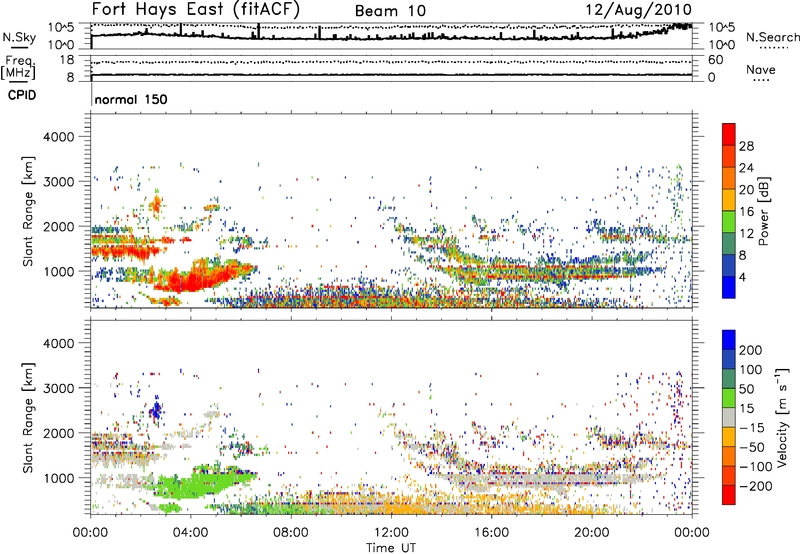
Task: Click the 'N.Sky' legend label
Action: (19, 38)
